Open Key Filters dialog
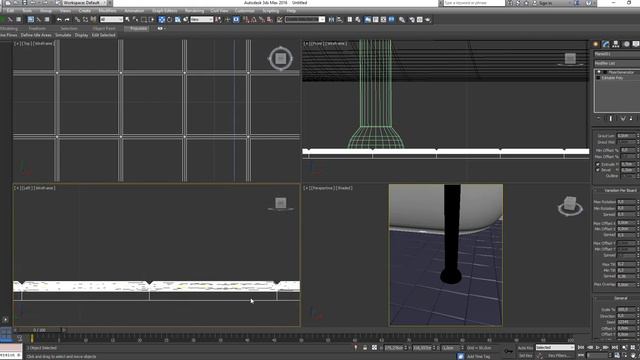 pyautogui.click(x=559, y=356)
